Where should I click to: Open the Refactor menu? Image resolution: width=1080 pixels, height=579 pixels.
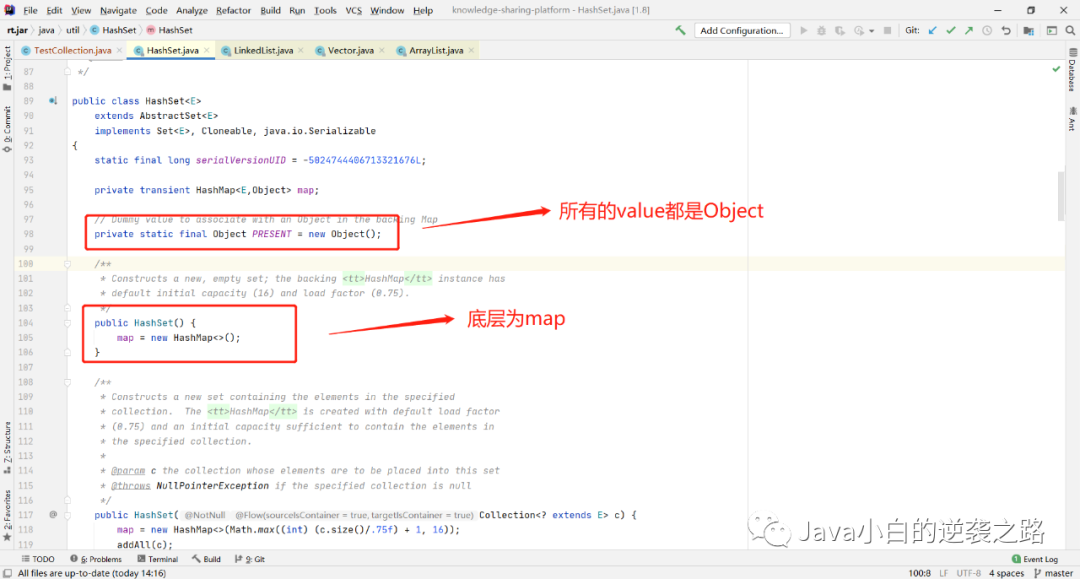233,10
